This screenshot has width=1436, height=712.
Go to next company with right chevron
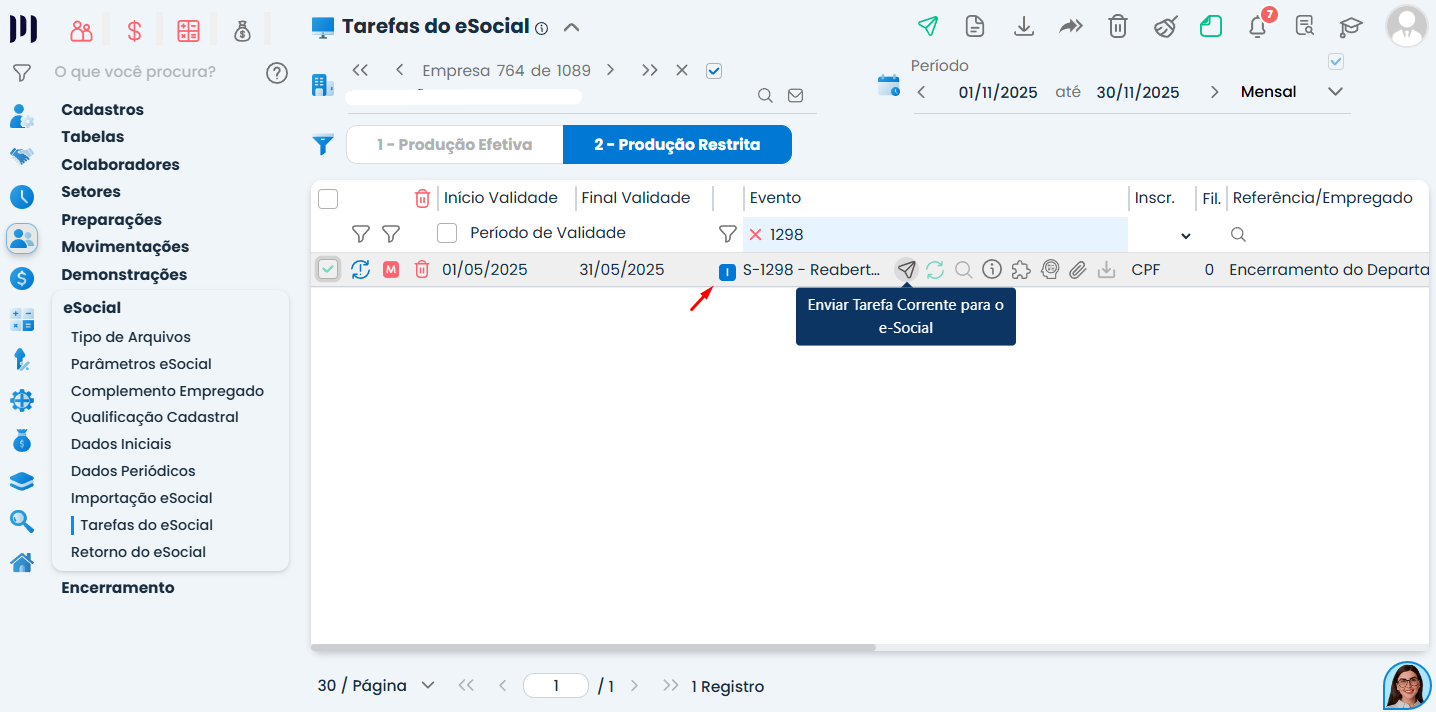coord(610,71)
